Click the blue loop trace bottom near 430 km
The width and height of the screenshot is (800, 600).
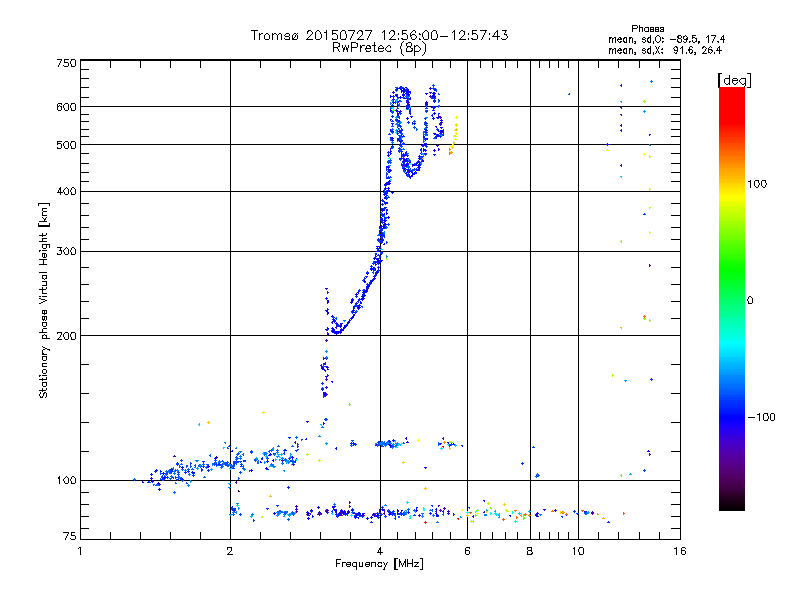pos(411,174)
